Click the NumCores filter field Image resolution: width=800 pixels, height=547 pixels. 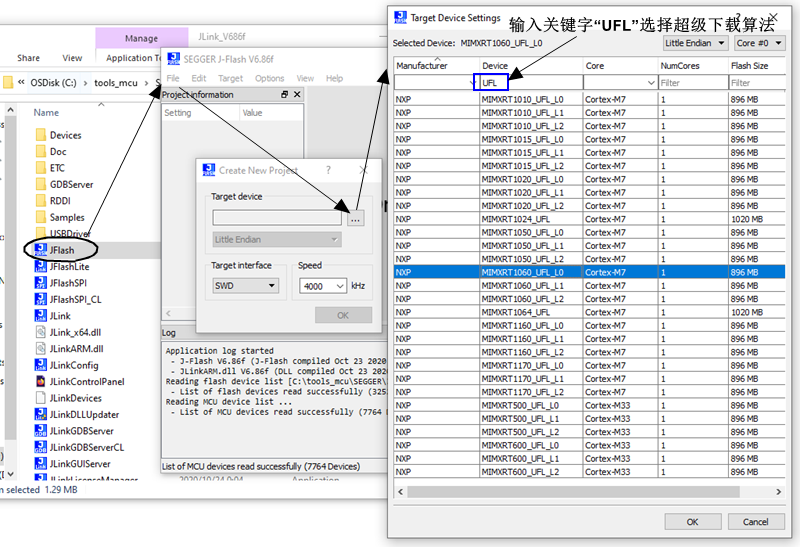click(x=693, y=83)
